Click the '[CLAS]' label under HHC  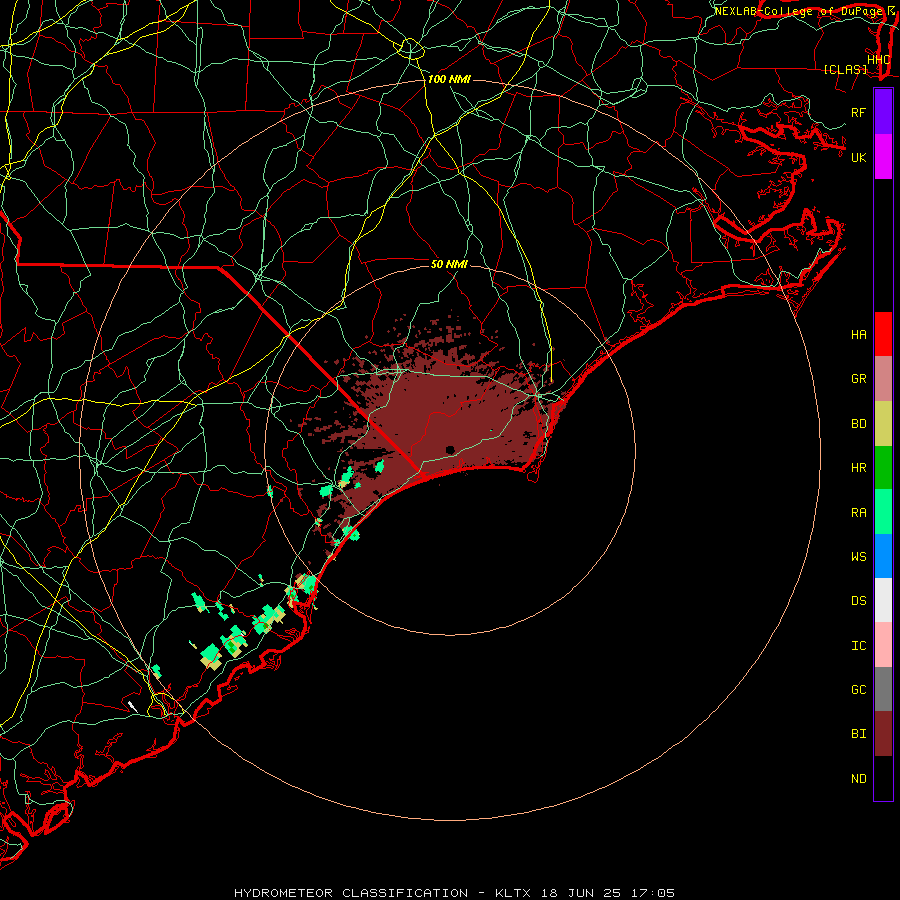[x=845, y=69]
